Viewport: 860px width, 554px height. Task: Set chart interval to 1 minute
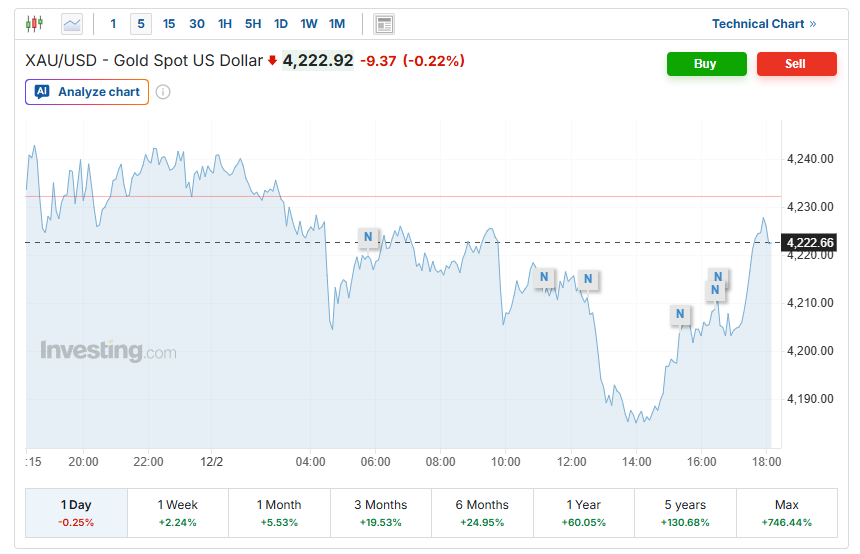113,24
